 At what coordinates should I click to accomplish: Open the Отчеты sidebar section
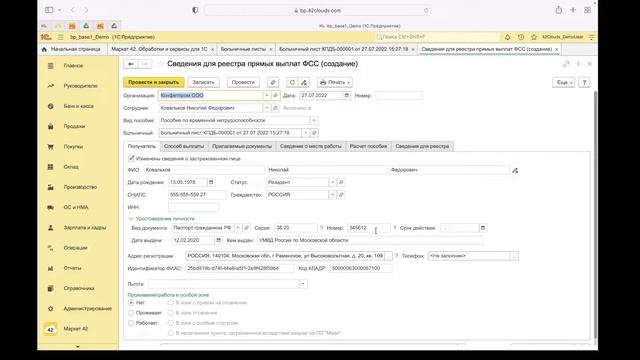72,268
